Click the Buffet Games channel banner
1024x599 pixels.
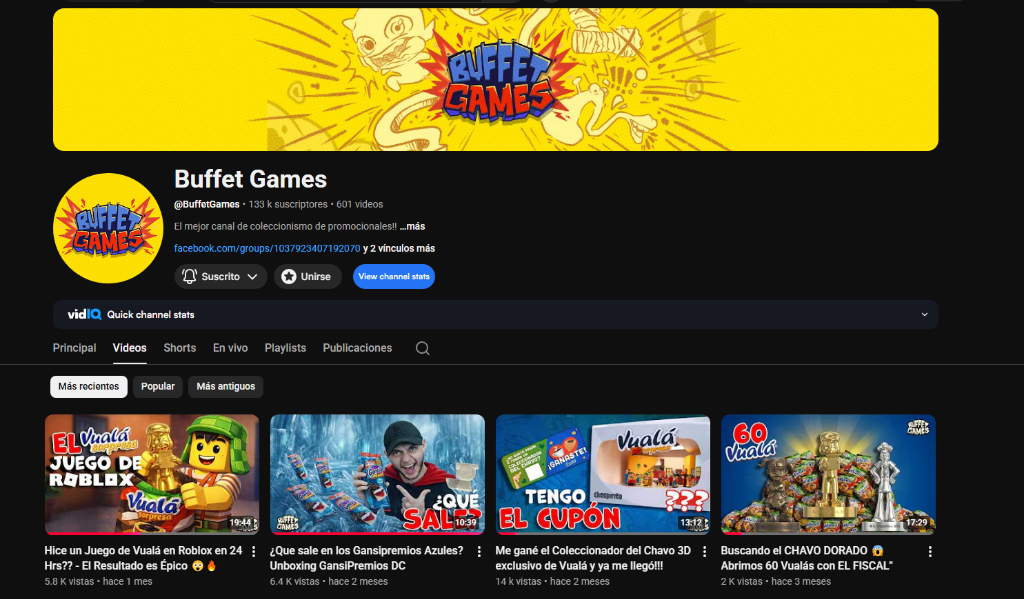(x=496, y=79)
